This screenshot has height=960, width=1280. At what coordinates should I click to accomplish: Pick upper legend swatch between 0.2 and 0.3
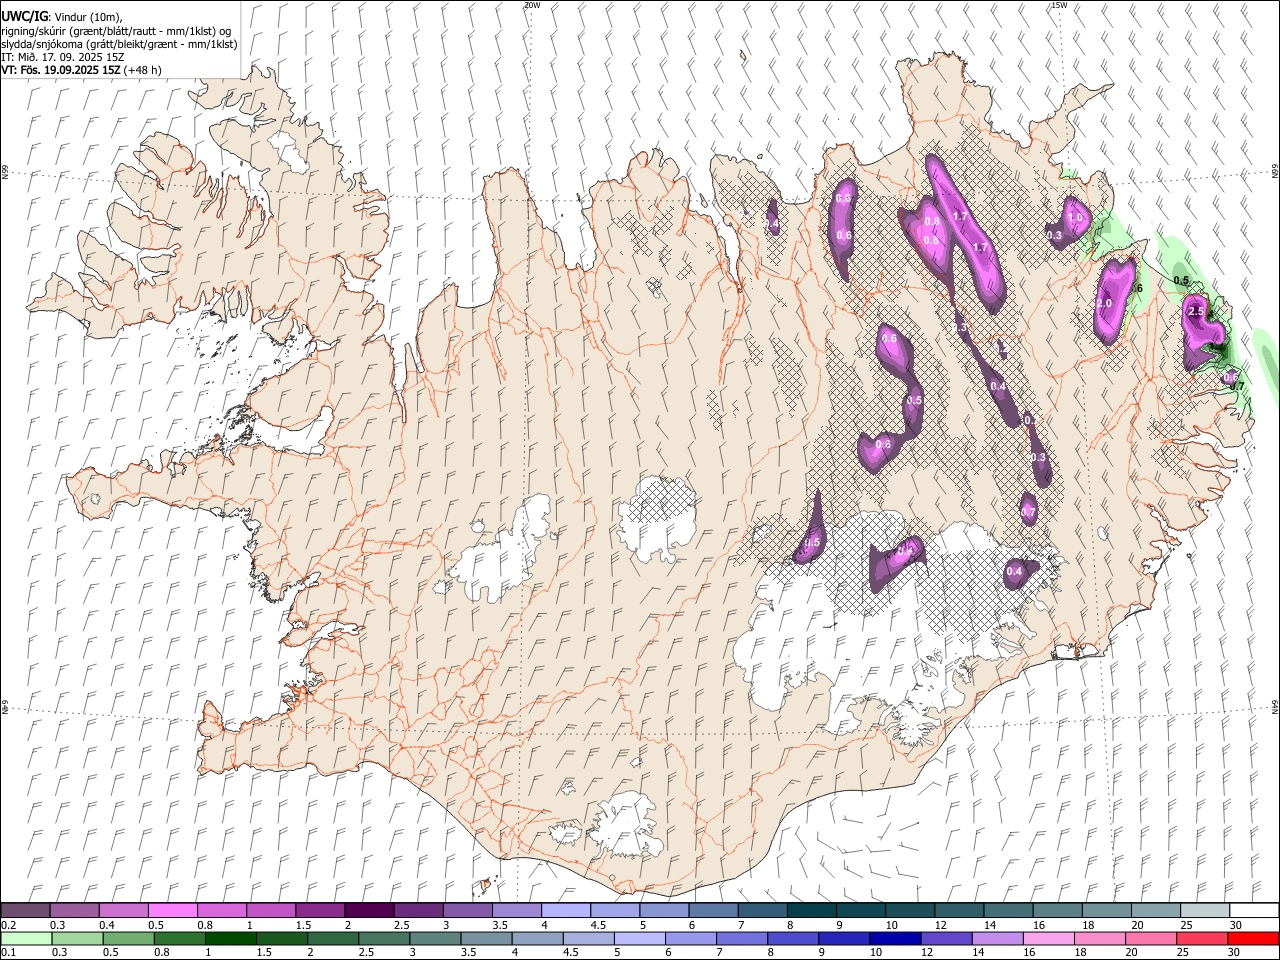(25, 911)
